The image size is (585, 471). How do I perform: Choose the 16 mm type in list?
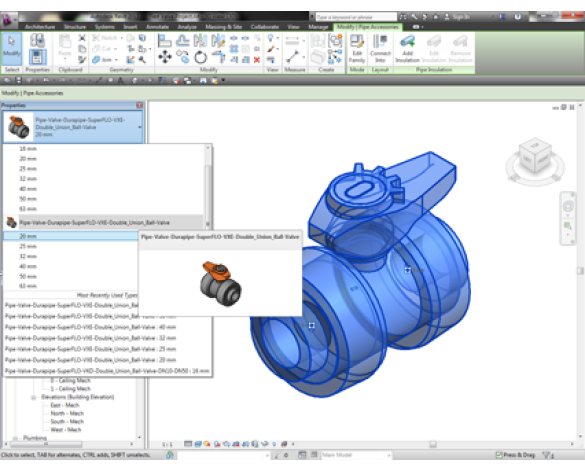[x=28, y=149]
